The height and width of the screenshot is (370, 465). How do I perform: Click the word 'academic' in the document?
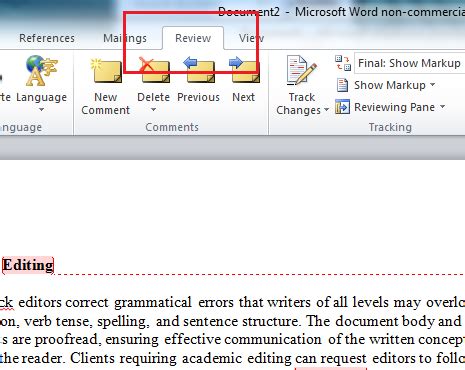pyautogui.click(x=212, y=359)
